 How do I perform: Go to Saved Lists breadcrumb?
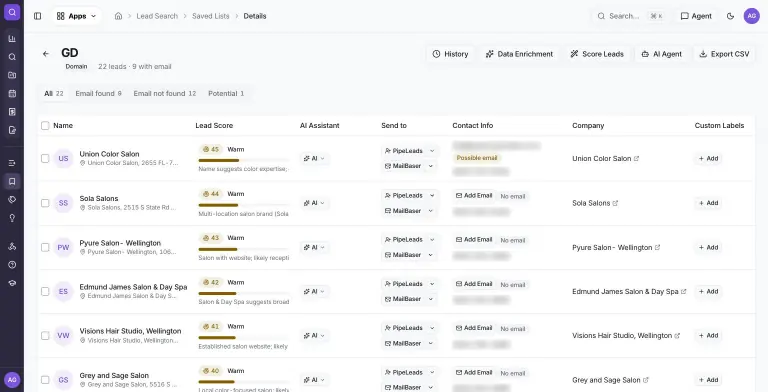tap(211, 16)
